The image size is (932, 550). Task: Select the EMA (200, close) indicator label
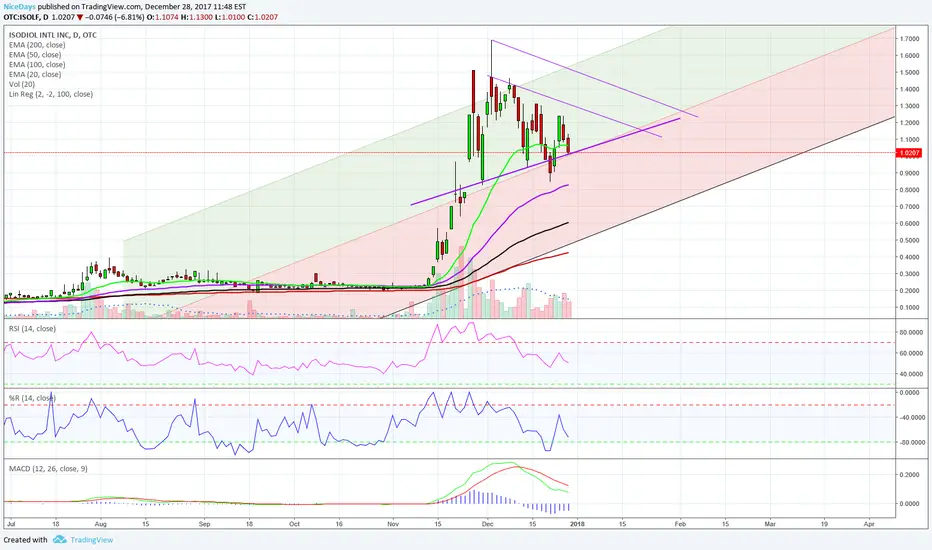(x=37, y=45)
